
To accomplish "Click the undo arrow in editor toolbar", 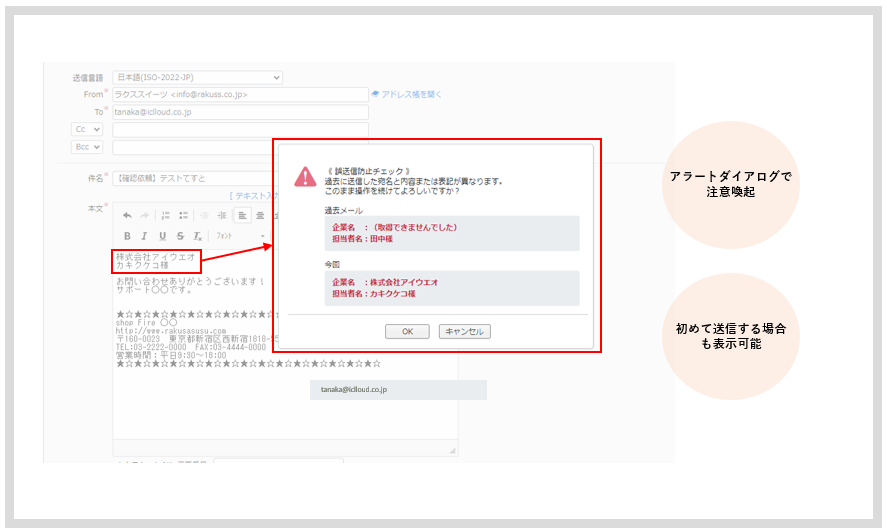I will click(x=127, y=215).
